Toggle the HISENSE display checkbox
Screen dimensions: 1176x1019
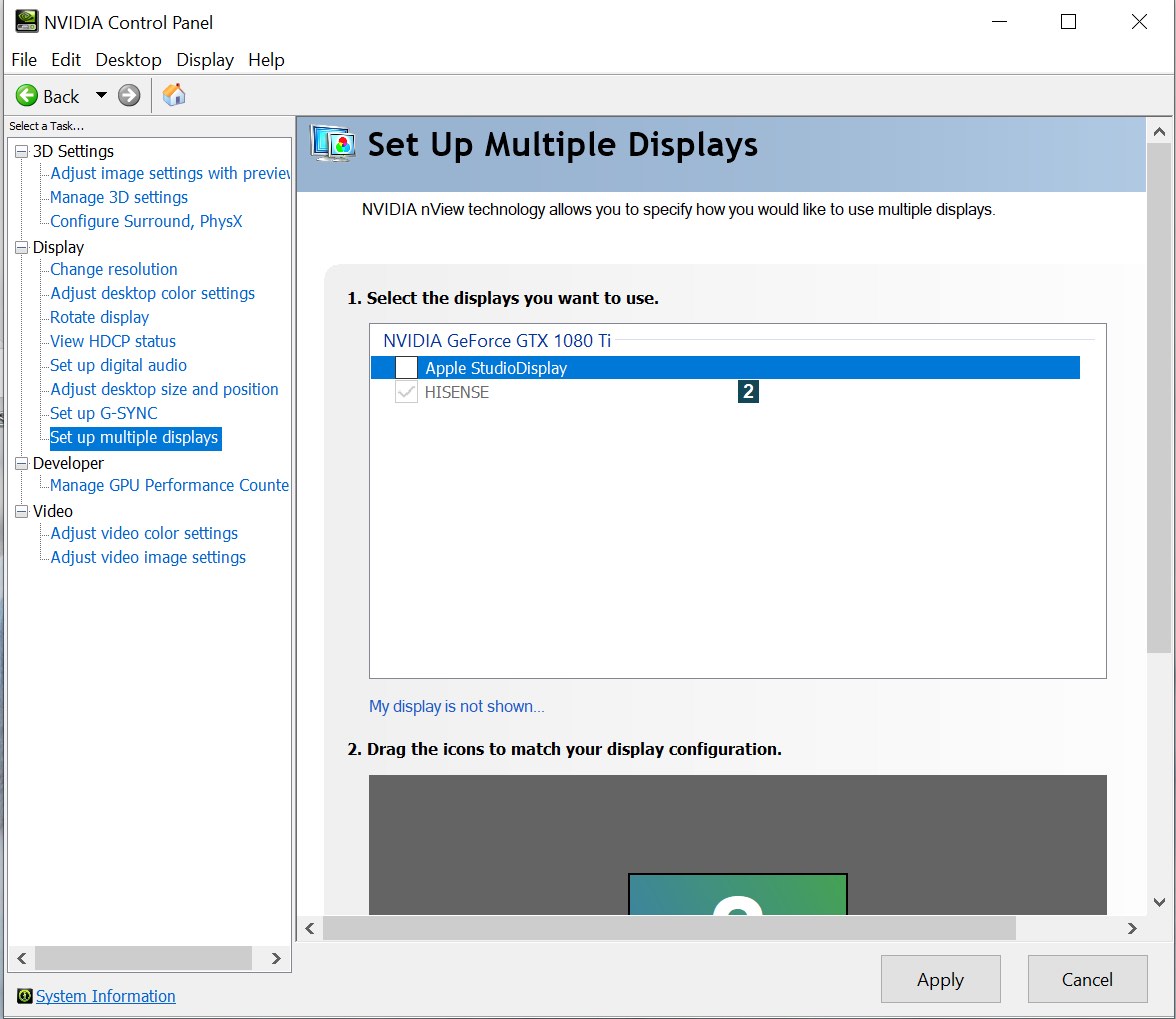[406, 391]
